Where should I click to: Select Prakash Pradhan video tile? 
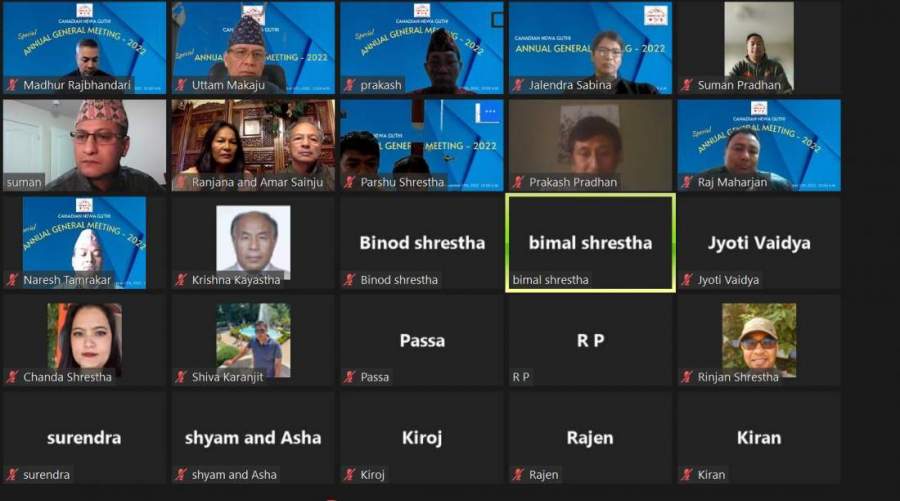pyautogui.click(x=590, y=145)
